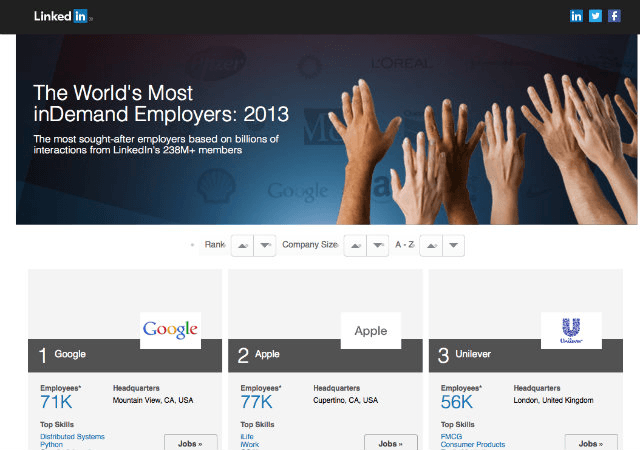Open the Consumer Products skill link

click(473, 444)
